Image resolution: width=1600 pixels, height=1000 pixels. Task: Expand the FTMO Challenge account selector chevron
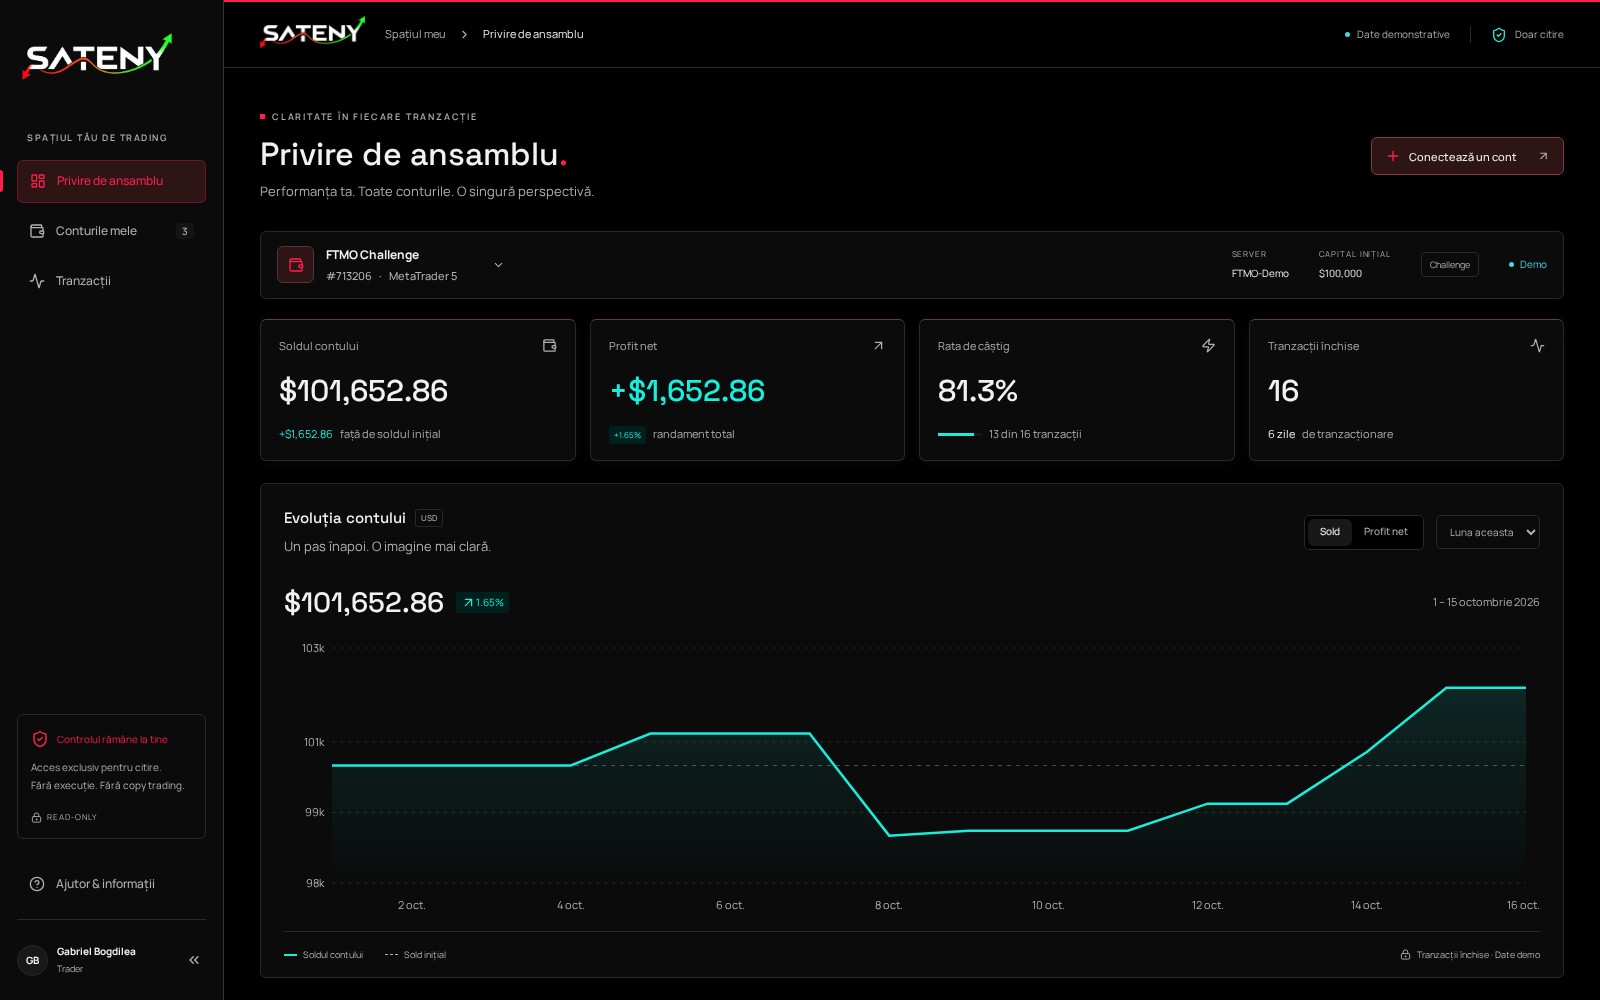[498, 265]
